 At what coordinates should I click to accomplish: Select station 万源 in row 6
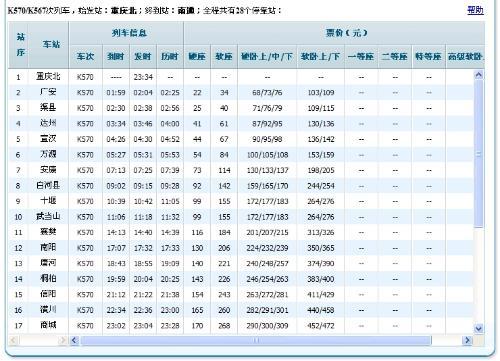(x=48, y=154)
